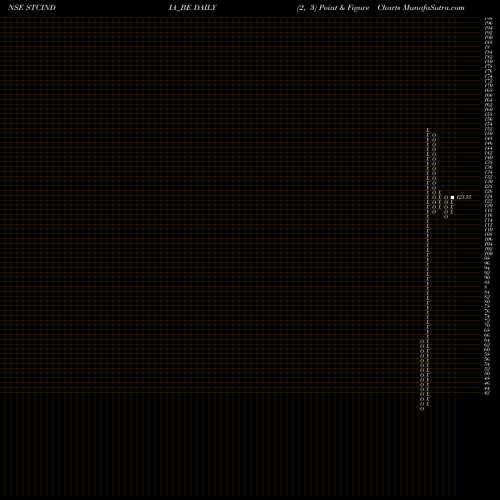Click the 'IA_BE DAILY' header text
This screenshot has height=500, width=500.
click(x=193, y=8)
